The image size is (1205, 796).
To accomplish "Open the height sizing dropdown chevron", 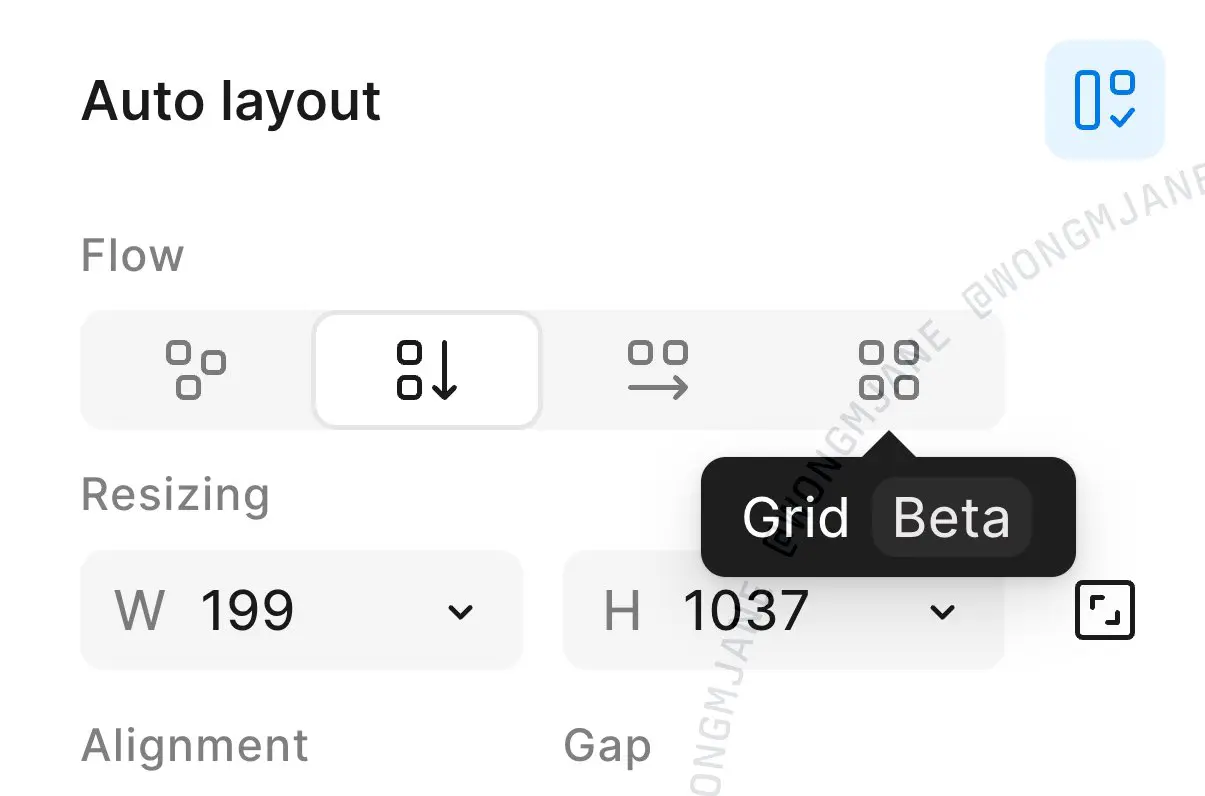I will coord(942,611).
